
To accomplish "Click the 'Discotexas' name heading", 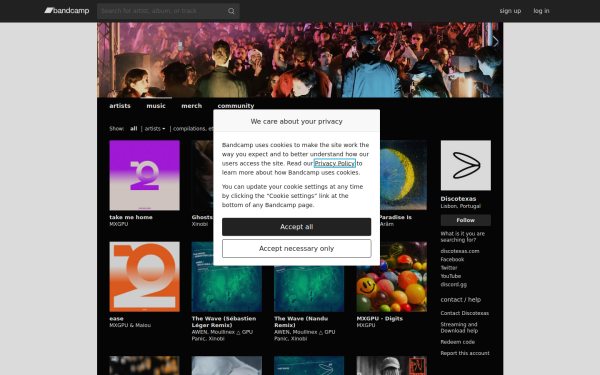I will tap(458, 199).
